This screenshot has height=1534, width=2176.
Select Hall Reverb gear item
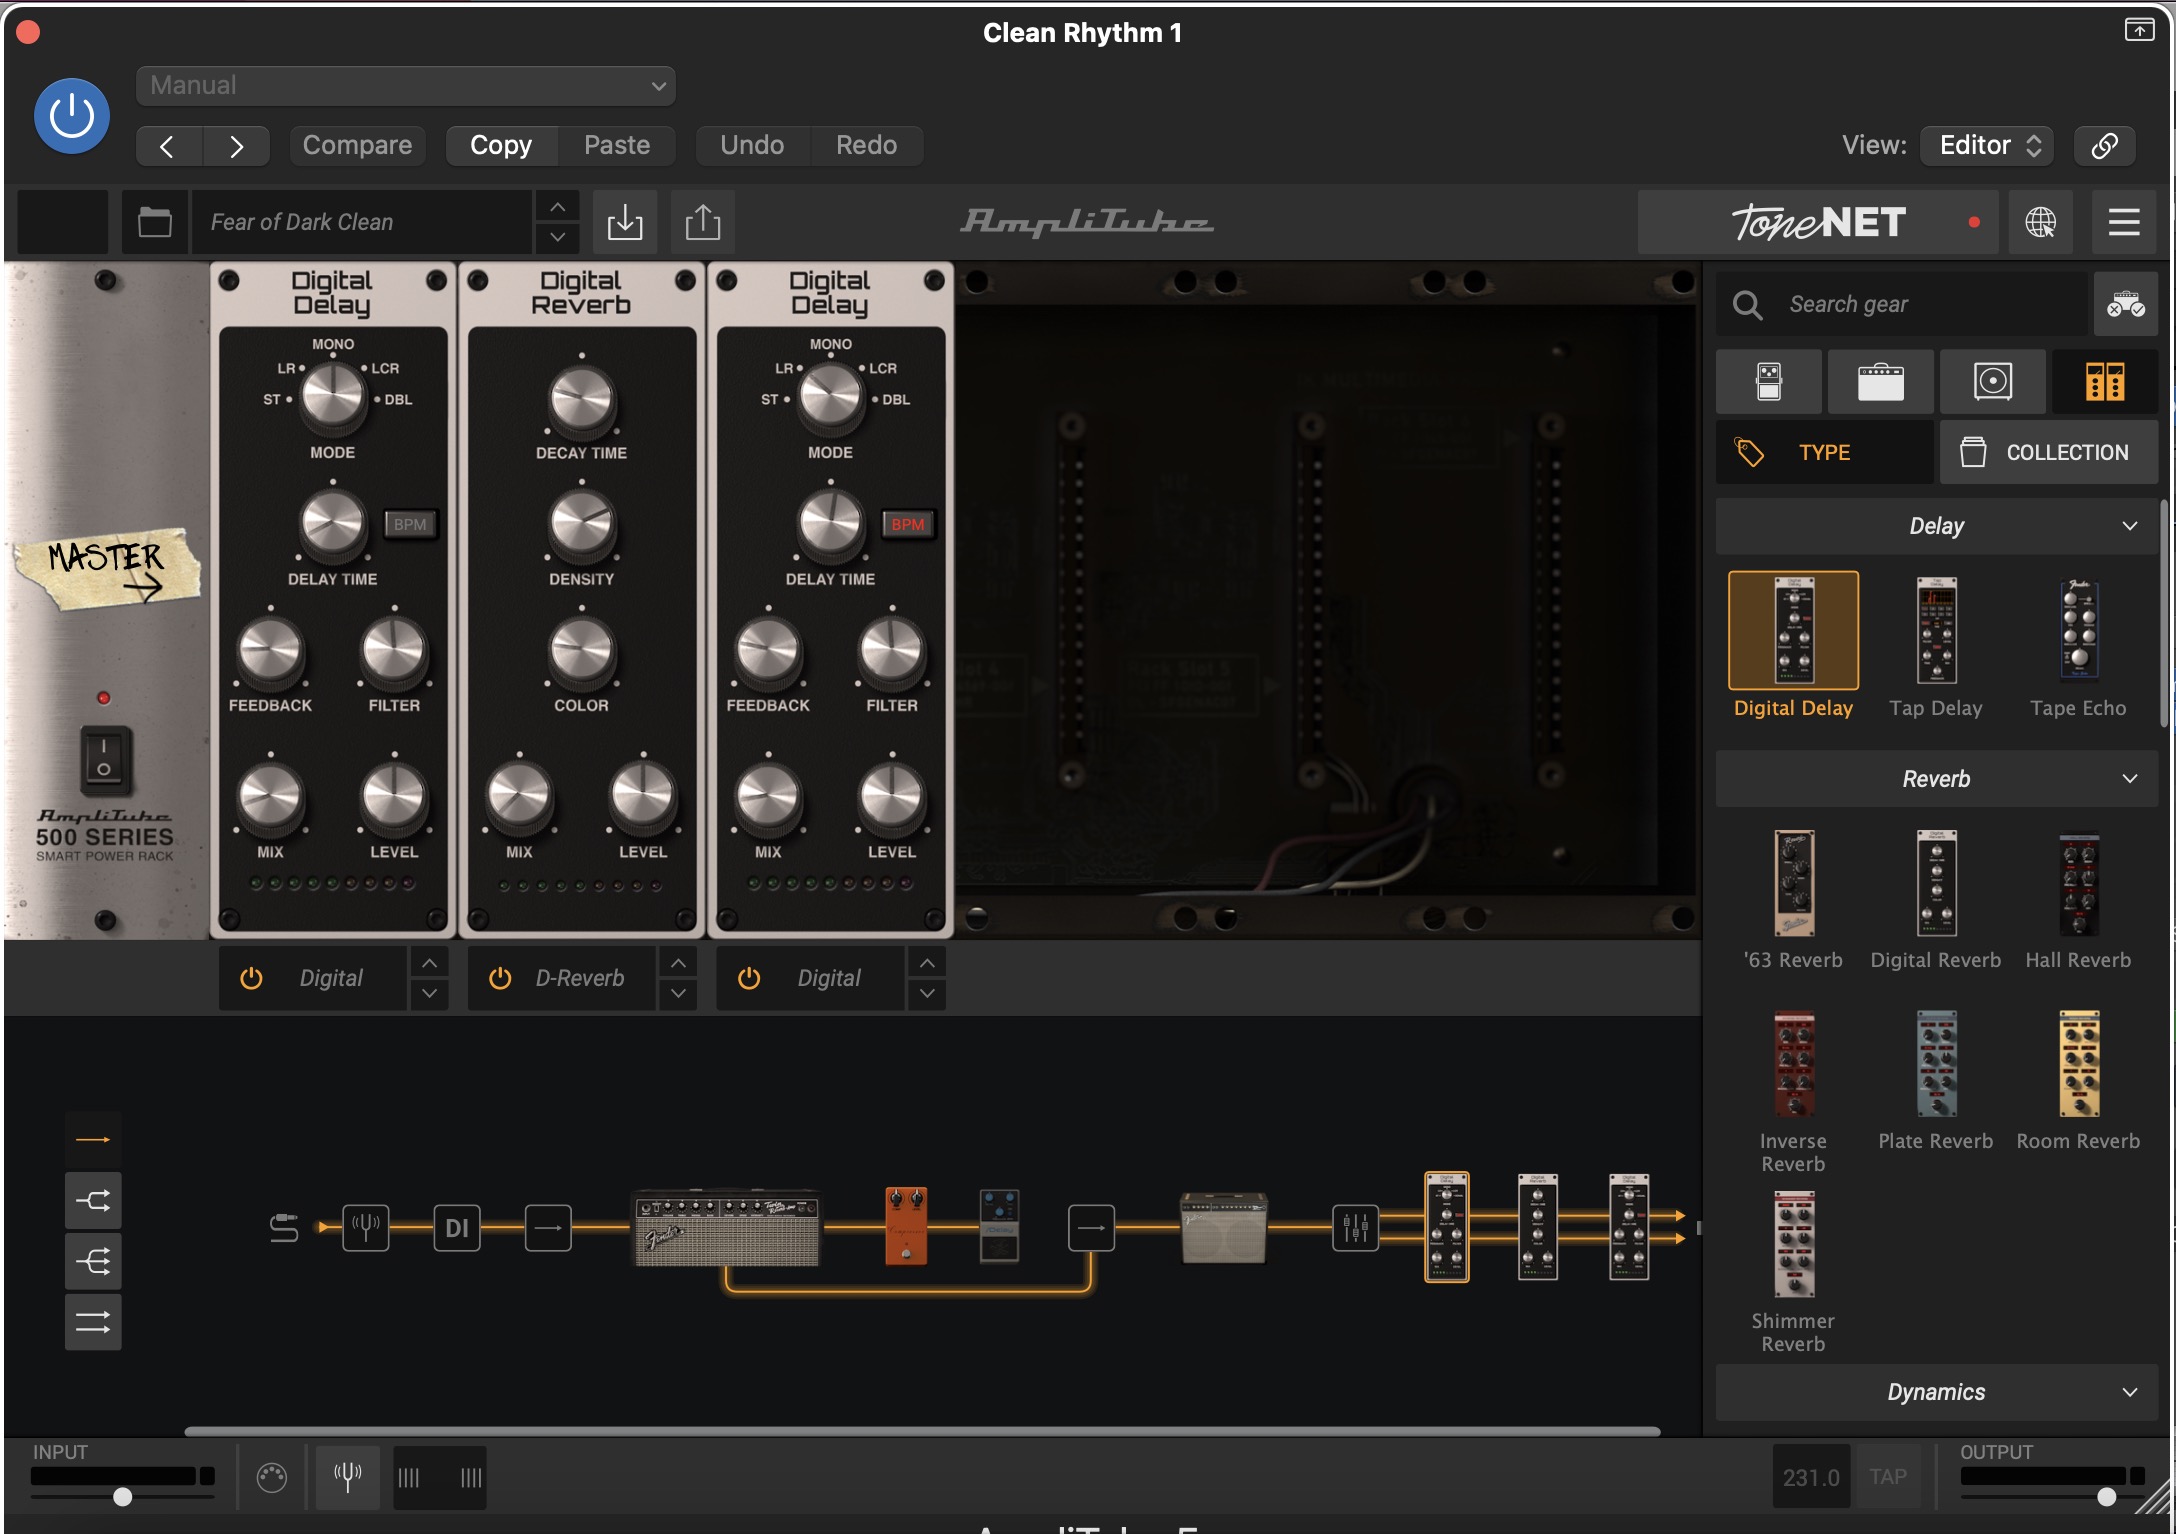tap(2078, 900)
